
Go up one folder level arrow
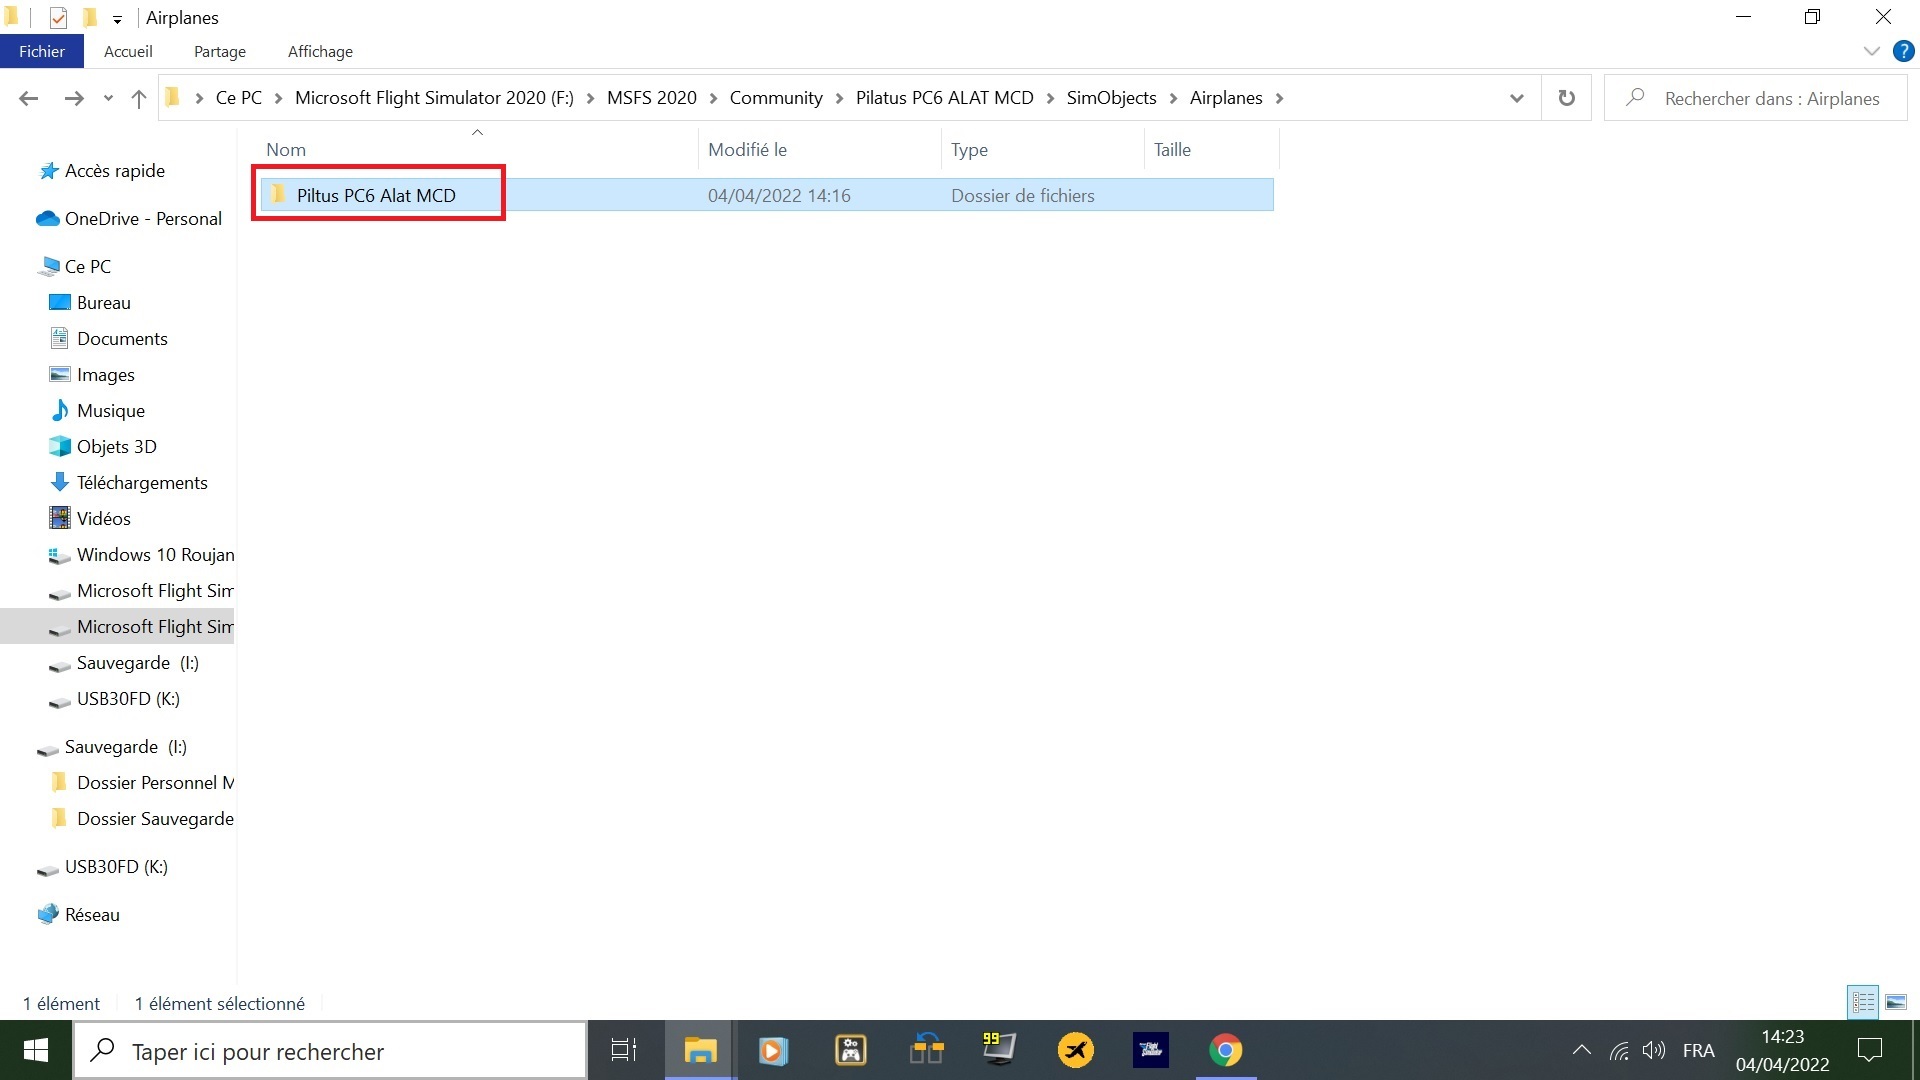(x=139, y=98)
